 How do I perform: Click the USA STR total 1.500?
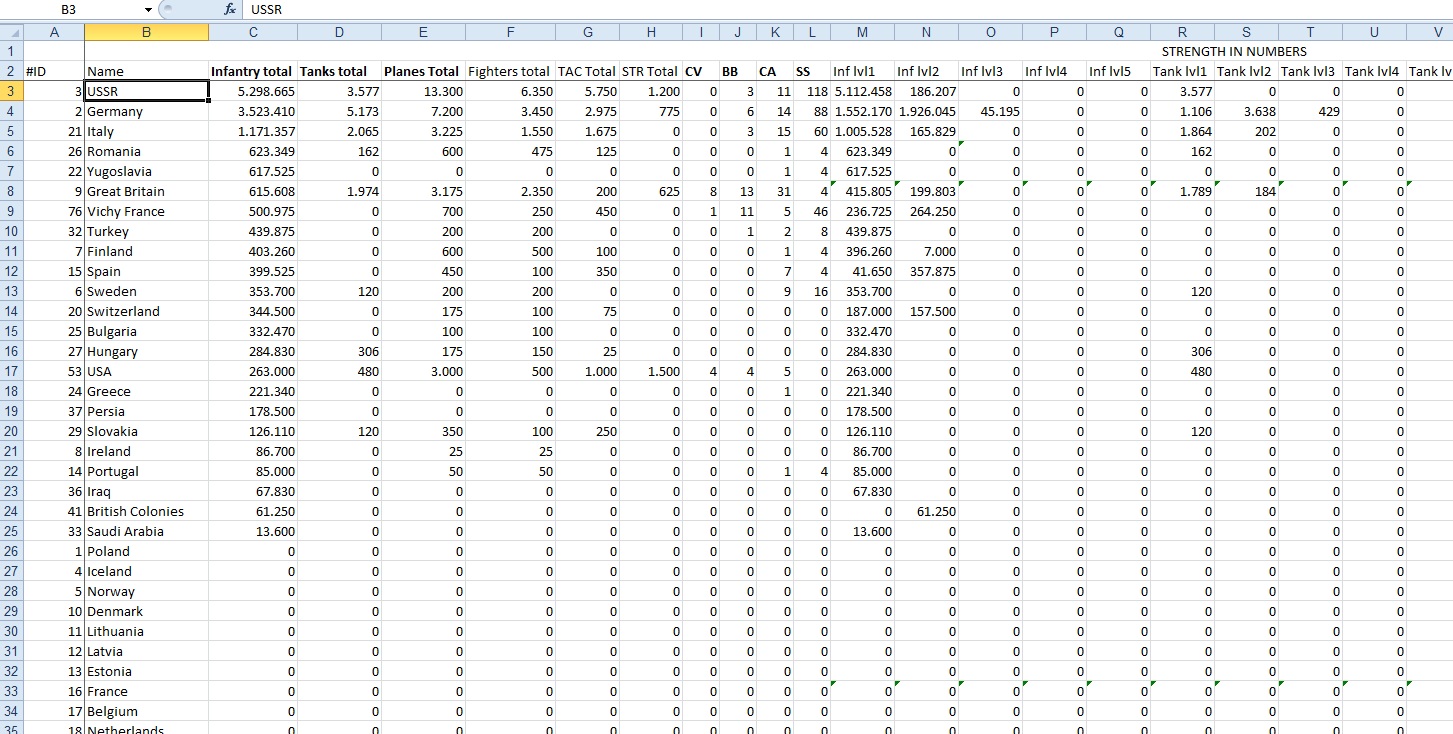point(651,371)
